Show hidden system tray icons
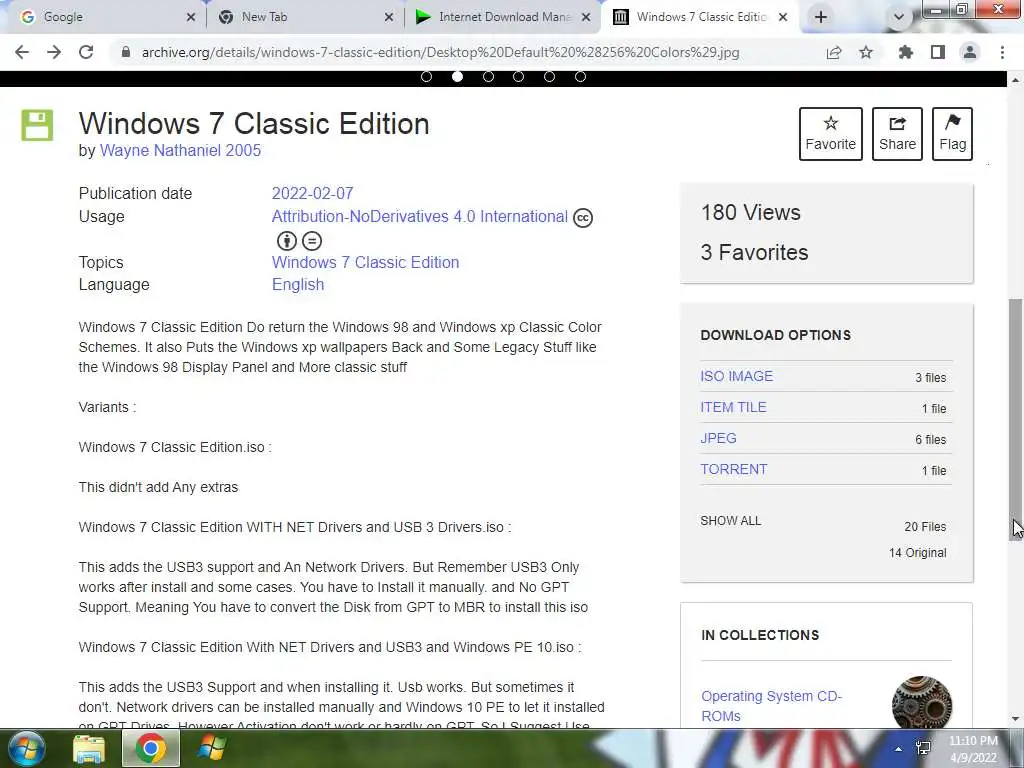The image size is (1024, 768). coord(899,749)
